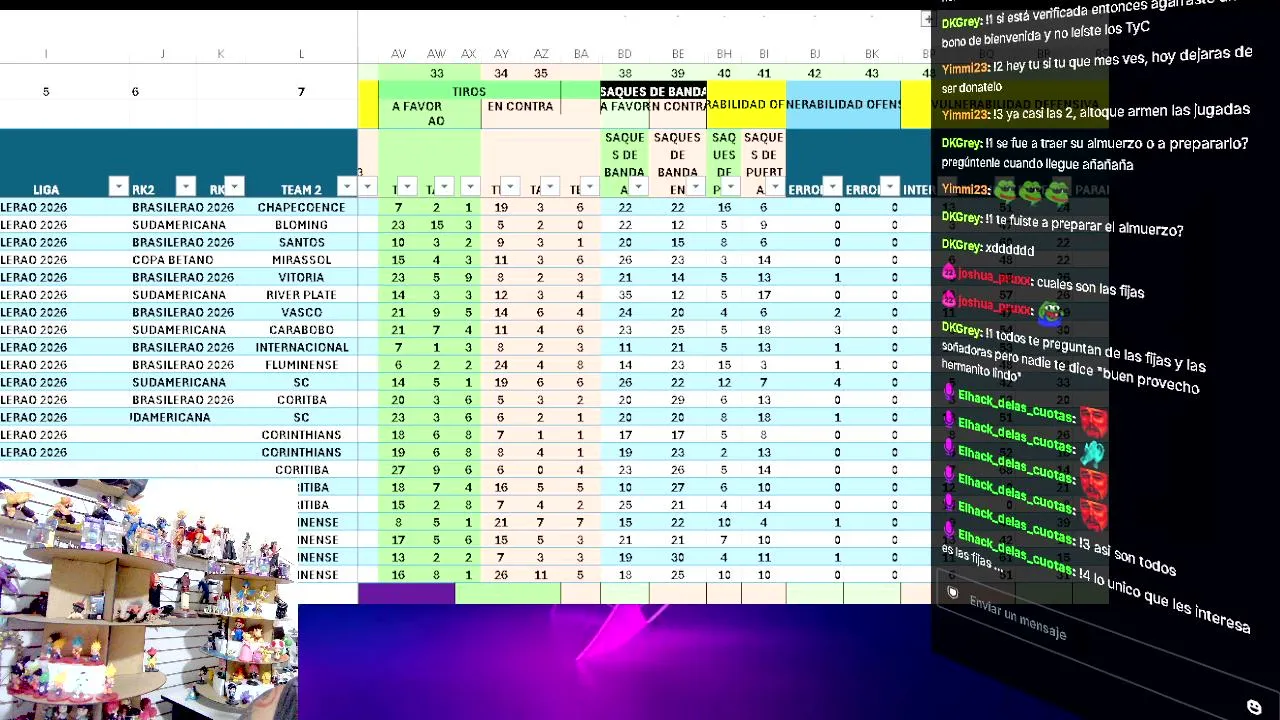Select column header L
This screenshot has height=720, width=1280.
pyautogui.click(x=301, y=54)
